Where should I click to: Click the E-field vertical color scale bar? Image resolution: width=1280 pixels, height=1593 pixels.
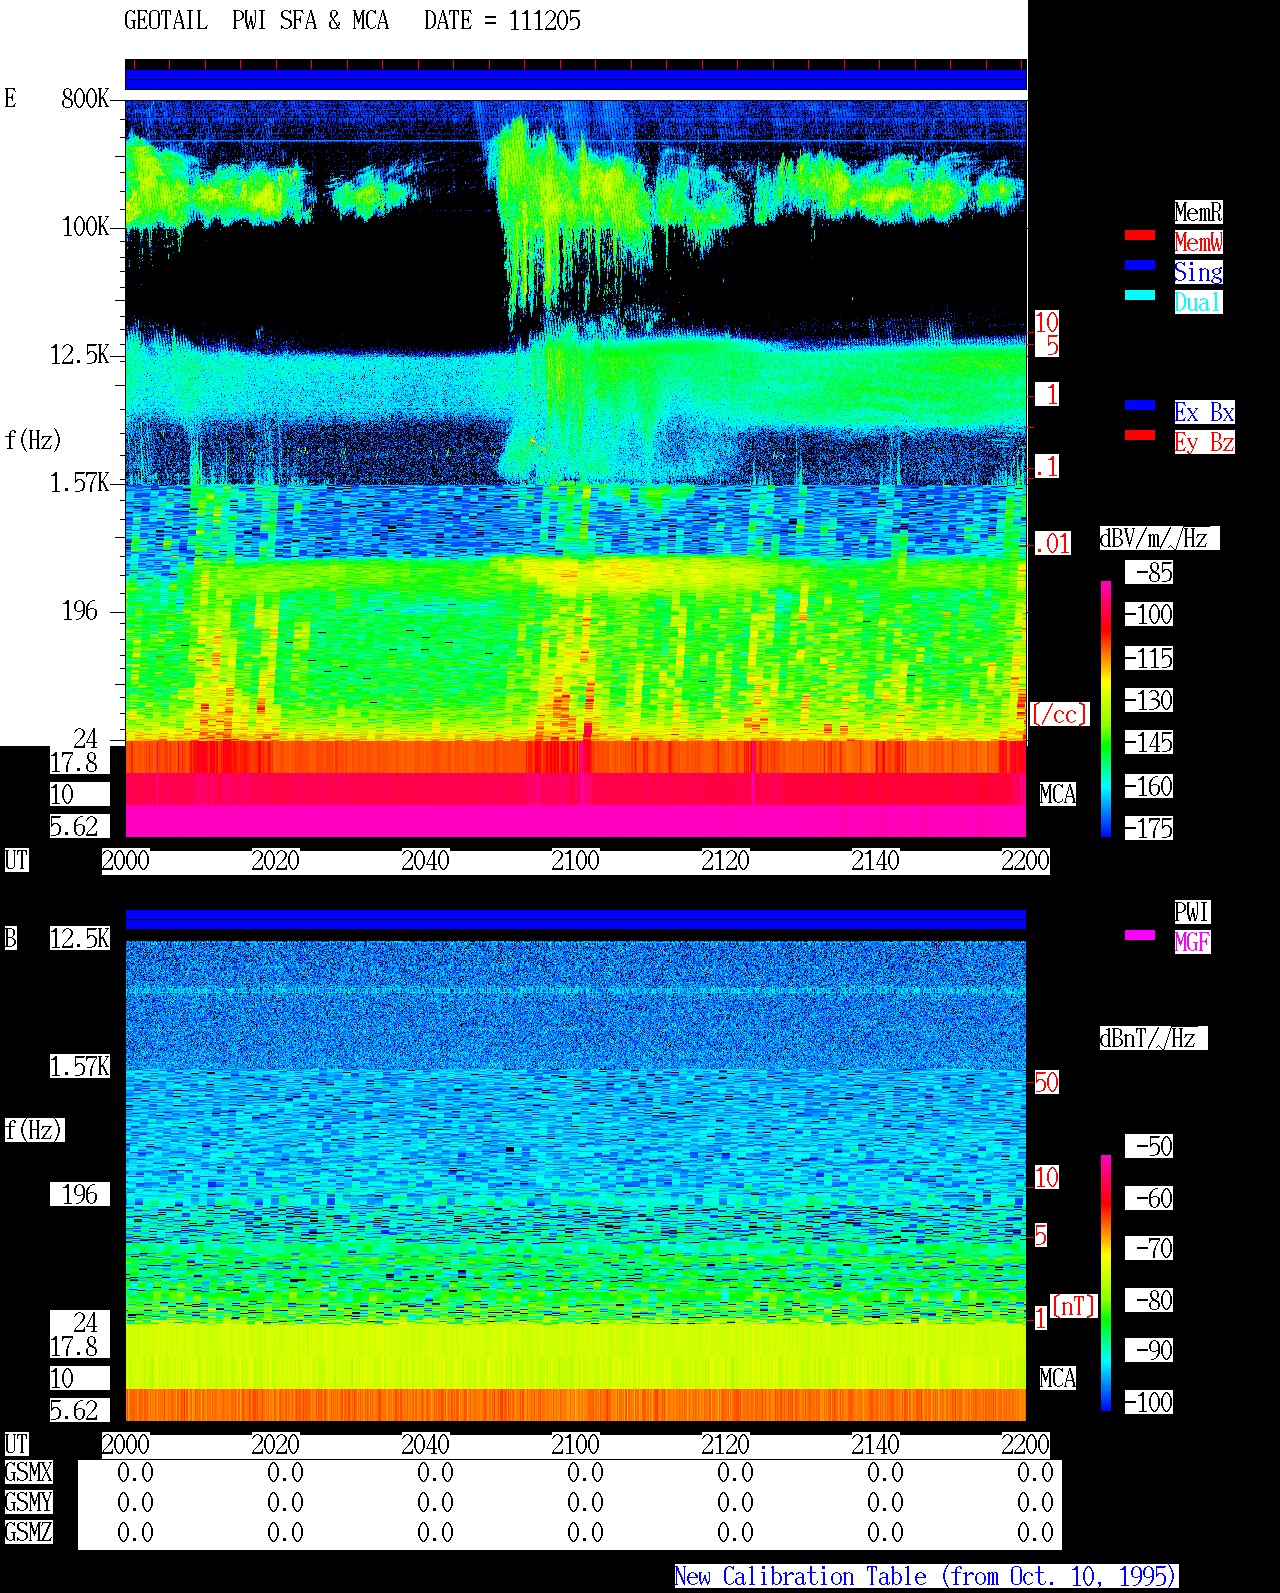[x=1106, y=708]
